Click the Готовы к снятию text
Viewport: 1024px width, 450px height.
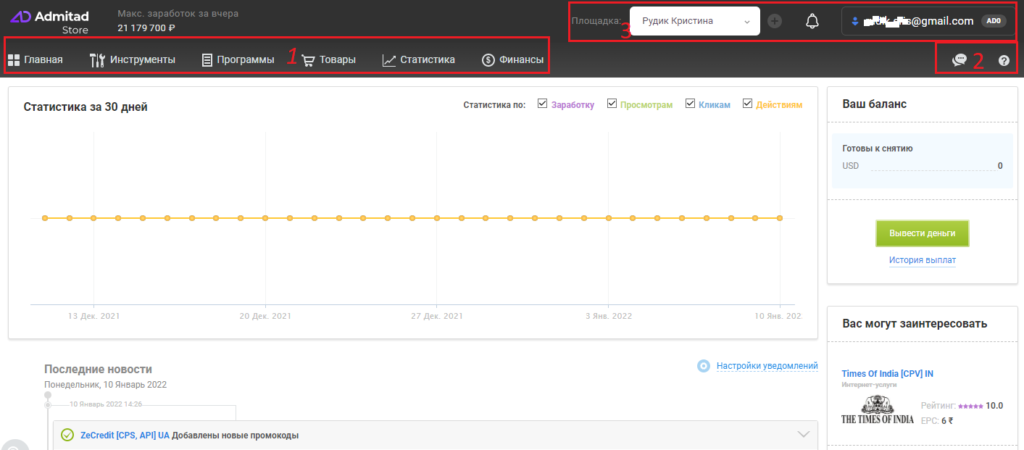point(878,148)
